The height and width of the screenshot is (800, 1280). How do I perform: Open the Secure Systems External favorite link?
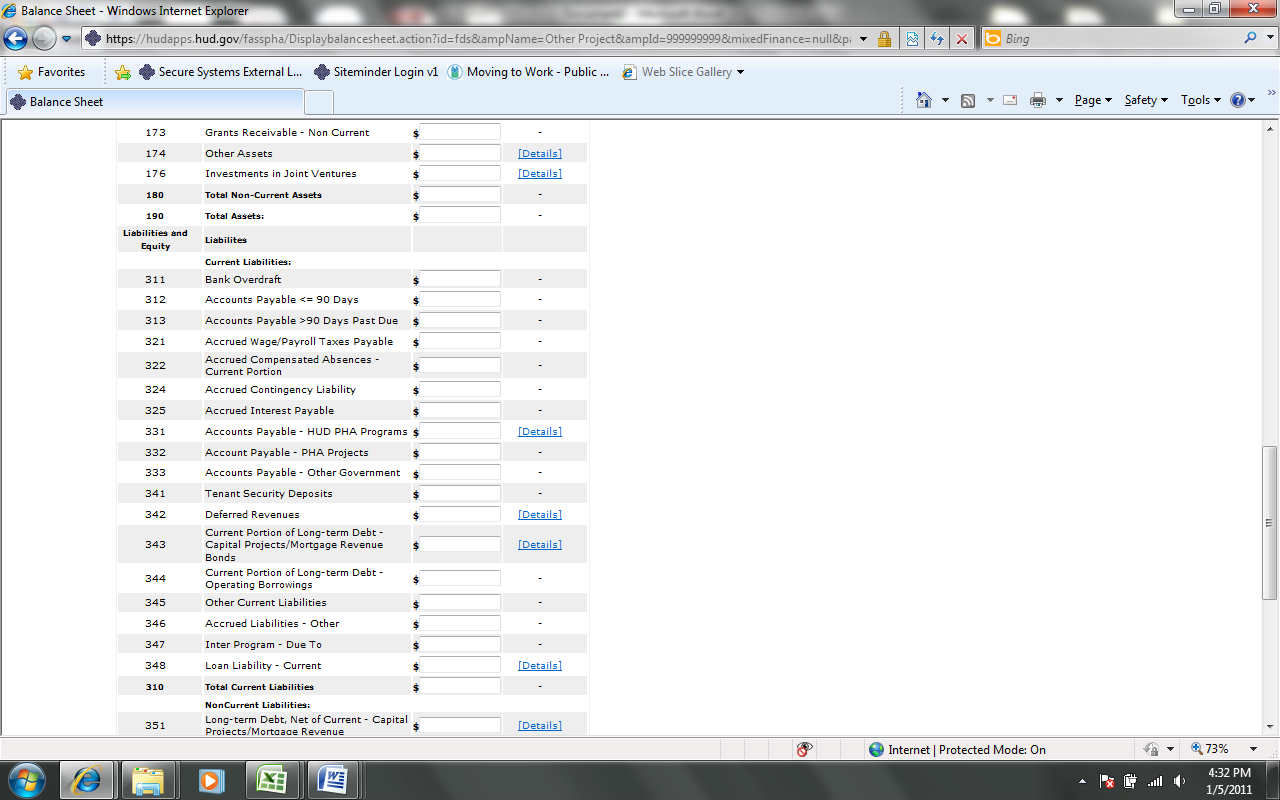pyautogui.click(x=220, y=72)
